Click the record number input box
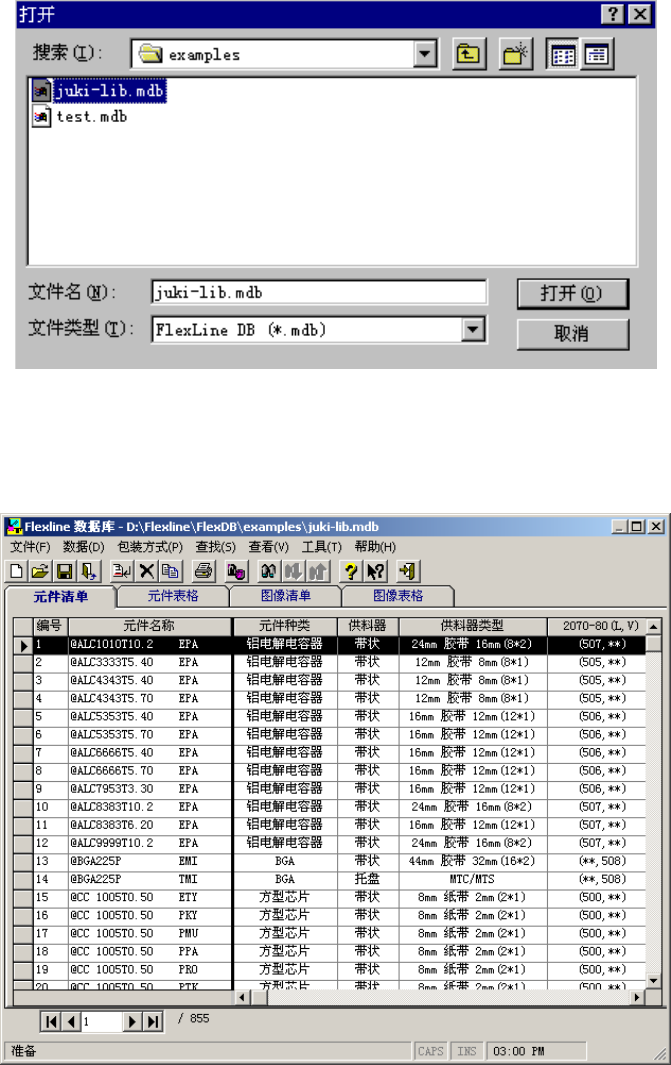Image resolution: width=671 pixels, height=1065 pixels. [102, 1021]
